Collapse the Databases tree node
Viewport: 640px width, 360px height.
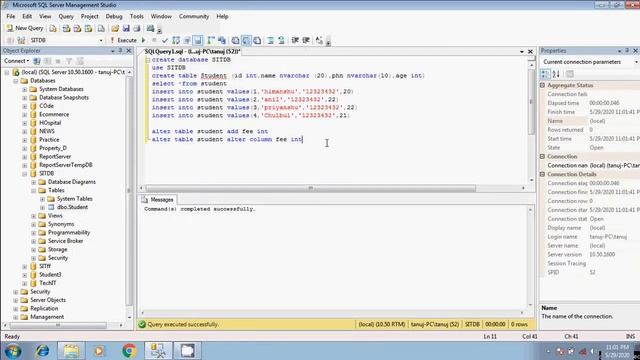coord(16,81)
